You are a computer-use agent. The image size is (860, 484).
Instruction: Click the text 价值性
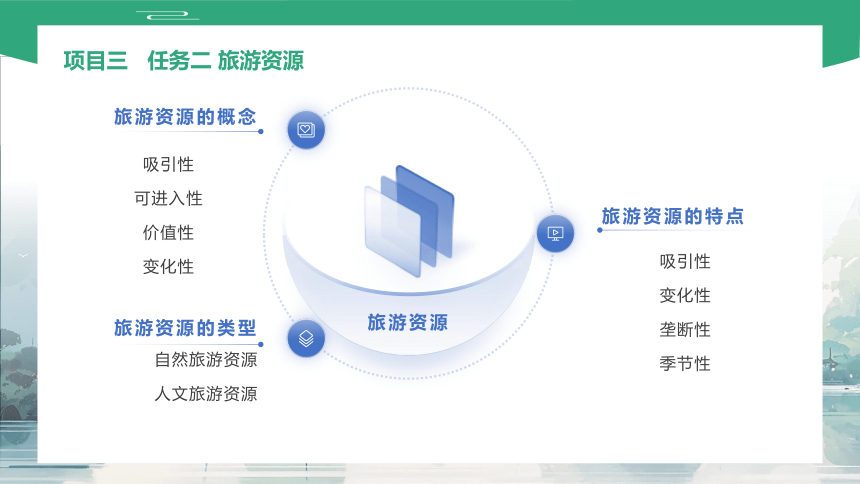coord(168,233)
